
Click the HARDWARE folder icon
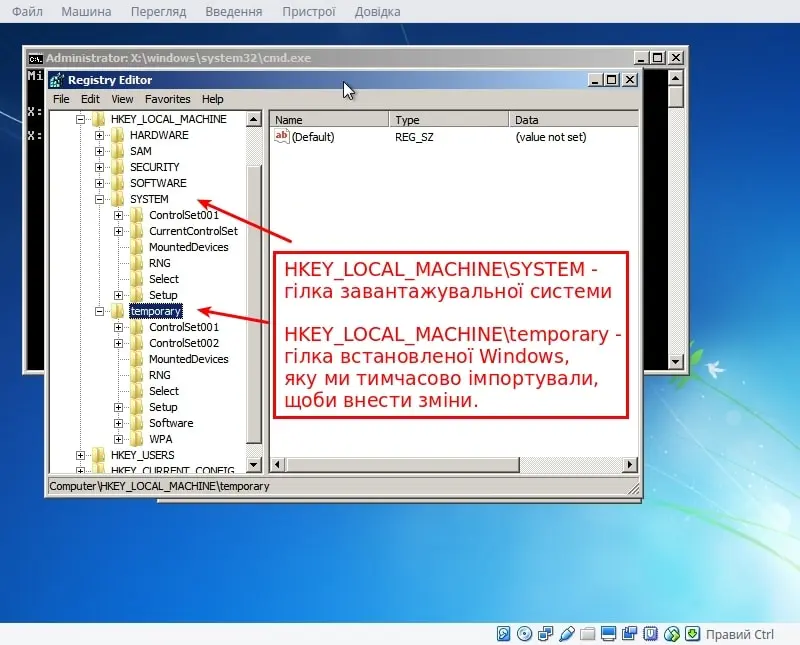tap(118, 135)
